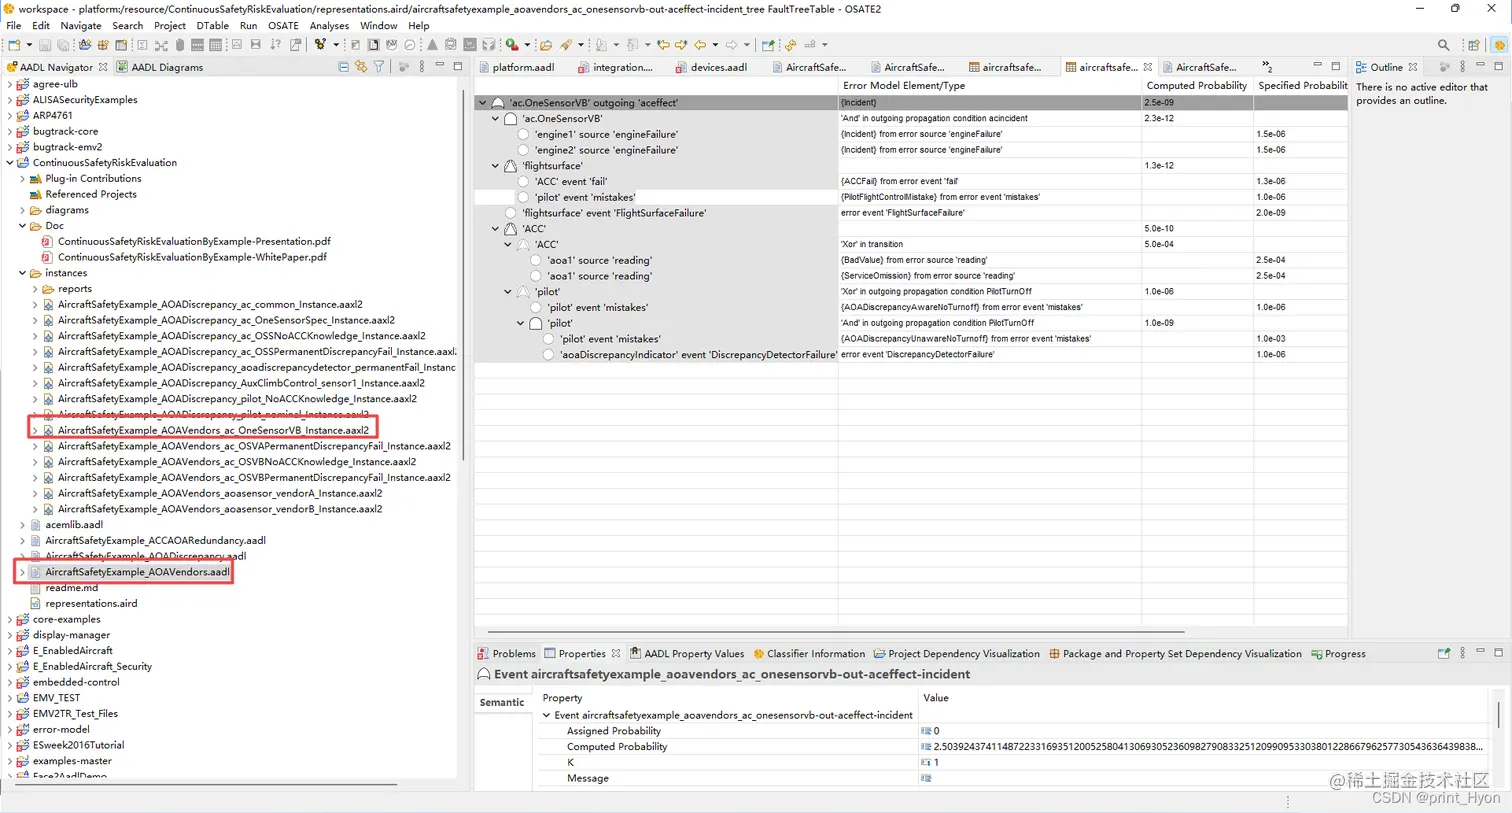Open the Properties view menu dots
The height and width of the screenshot is (813, 1512).
1462,654
